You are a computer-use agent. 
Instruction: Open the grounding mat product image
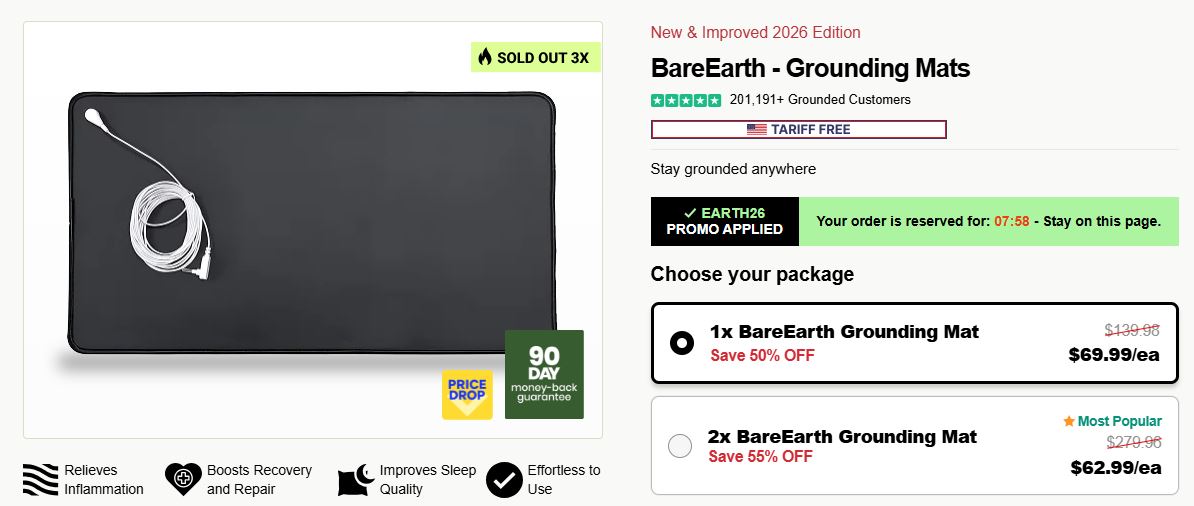point(310,230)
